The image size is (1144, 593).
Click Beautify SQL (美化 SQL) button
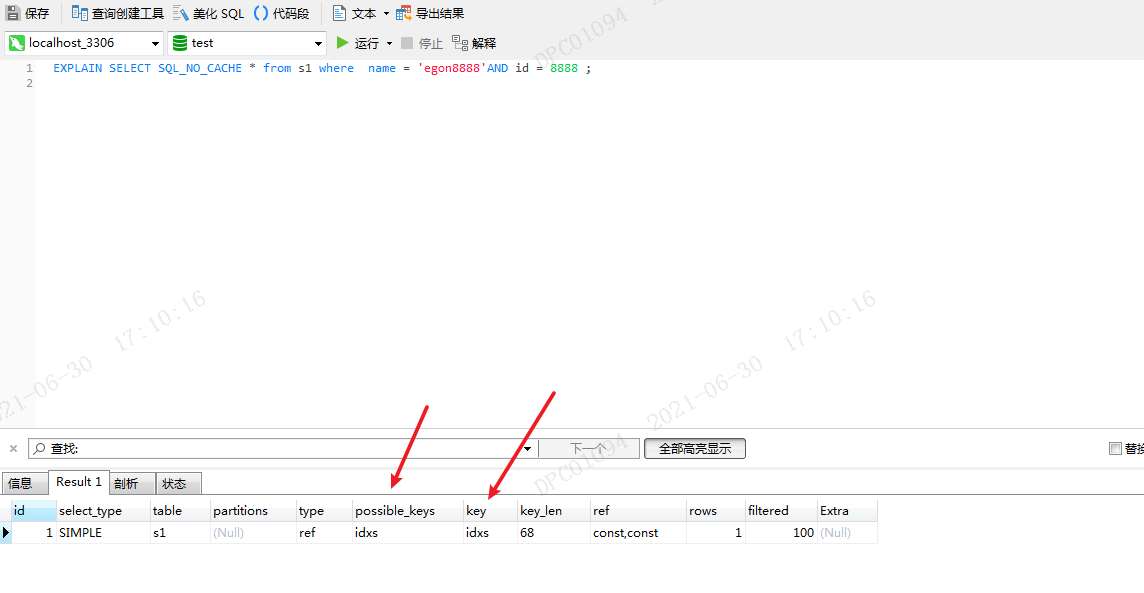[209, 13]
